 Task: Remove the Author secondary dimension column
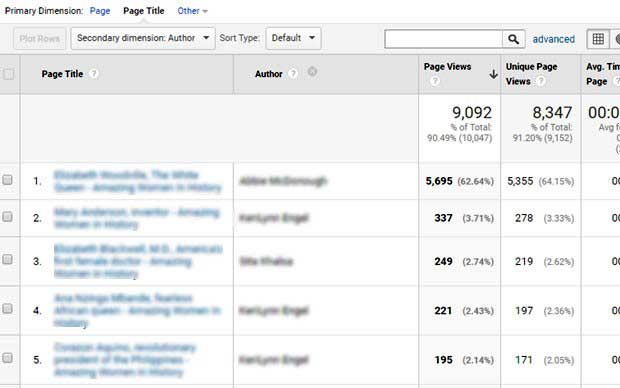(x=312, y=72)
